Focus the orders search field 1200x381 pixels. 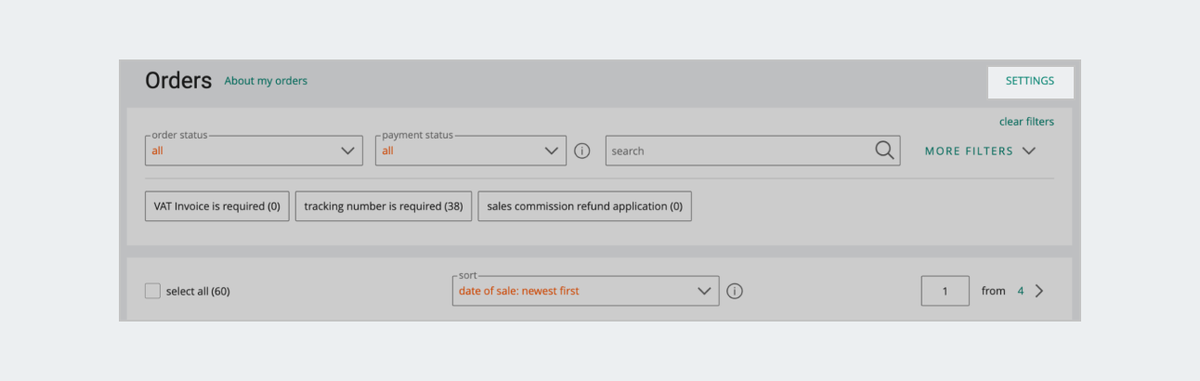pos(752,151)
